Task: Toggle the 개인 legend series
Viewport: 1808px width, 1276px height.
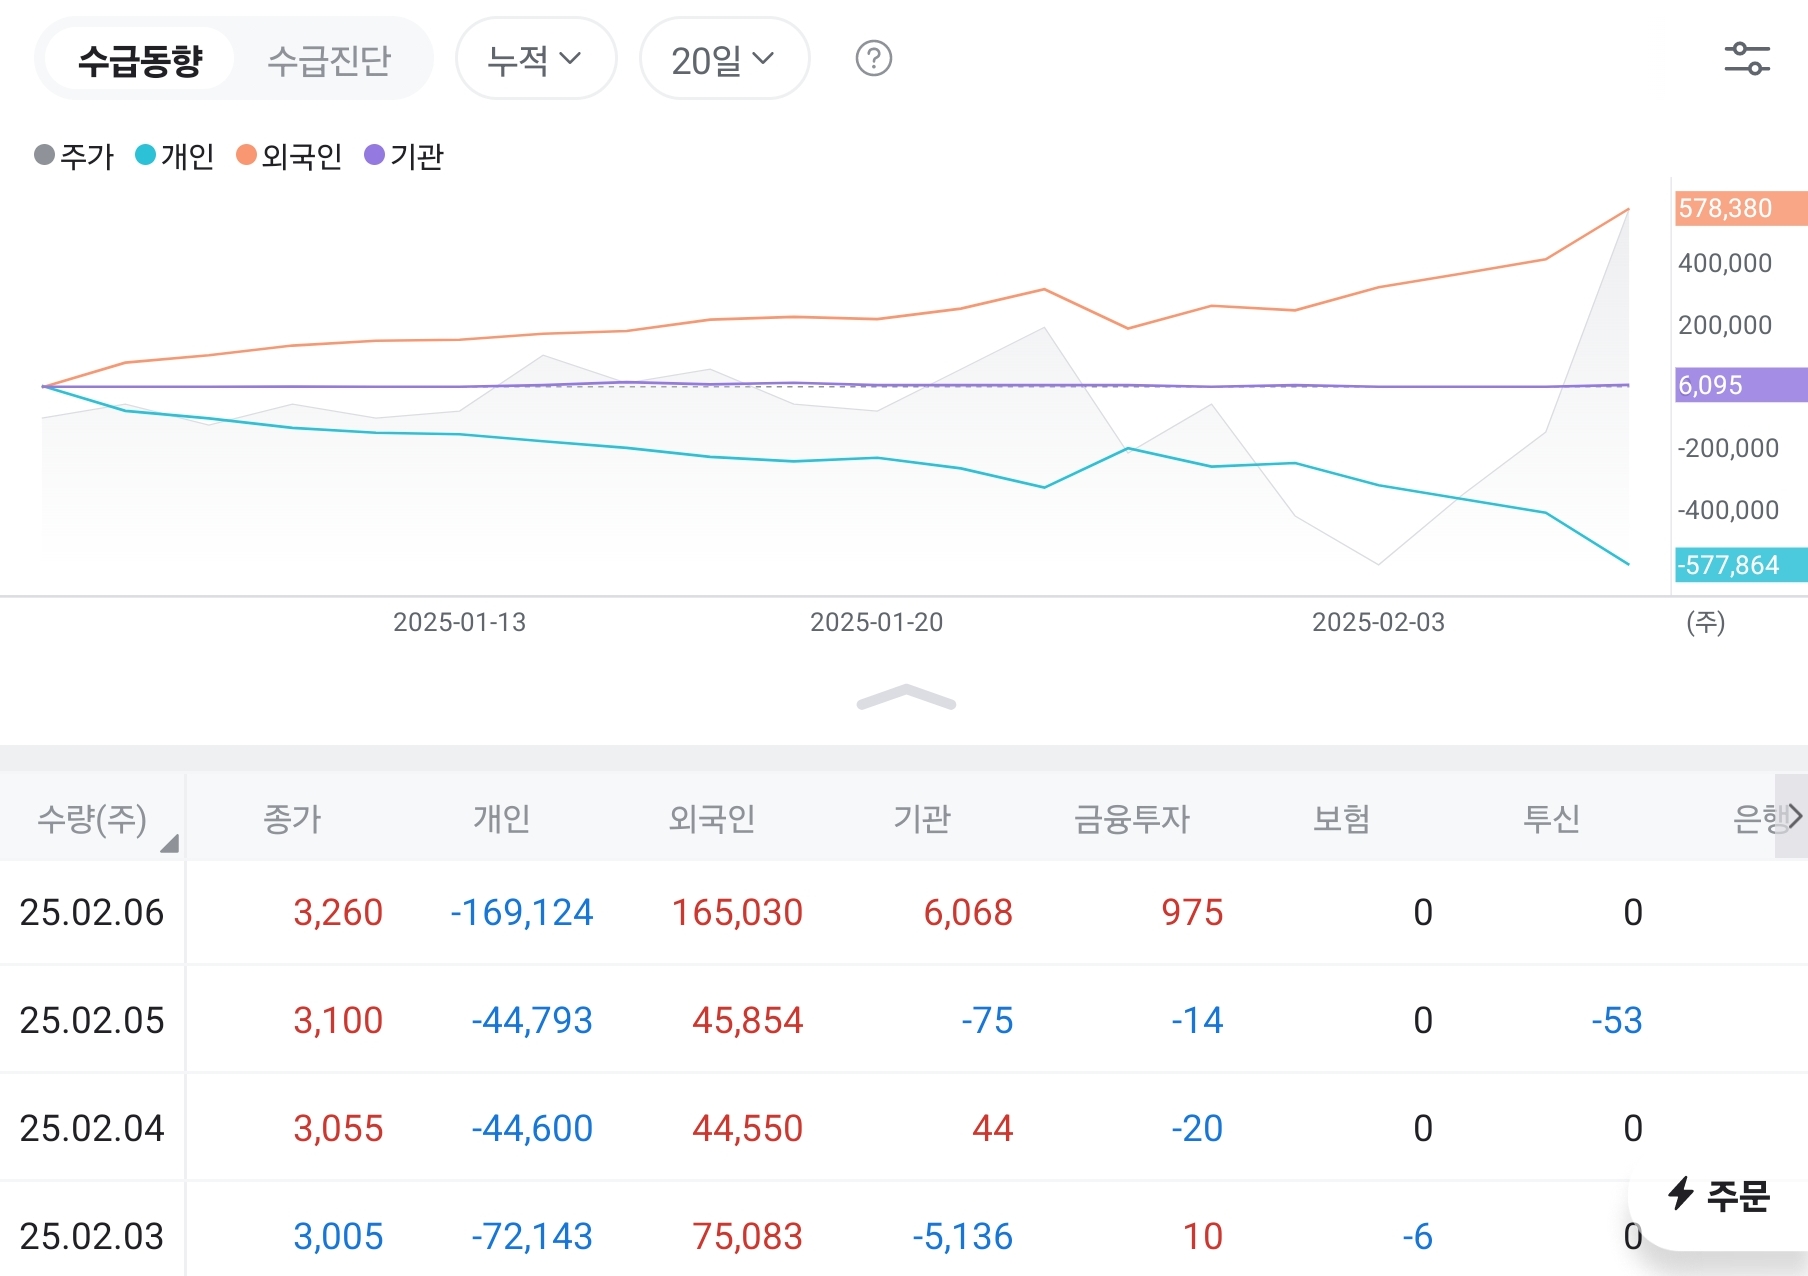Action: point(175,156)
